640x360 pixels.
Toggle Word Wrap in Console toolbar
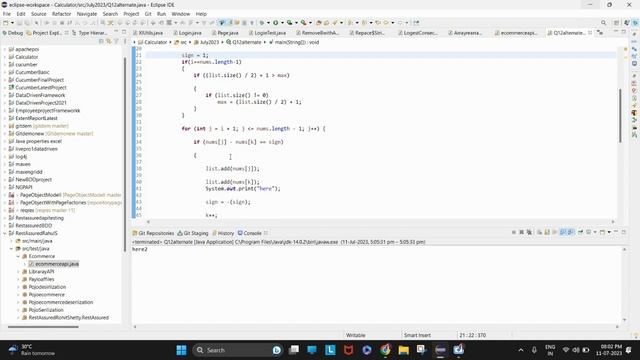tap(555, 232)
